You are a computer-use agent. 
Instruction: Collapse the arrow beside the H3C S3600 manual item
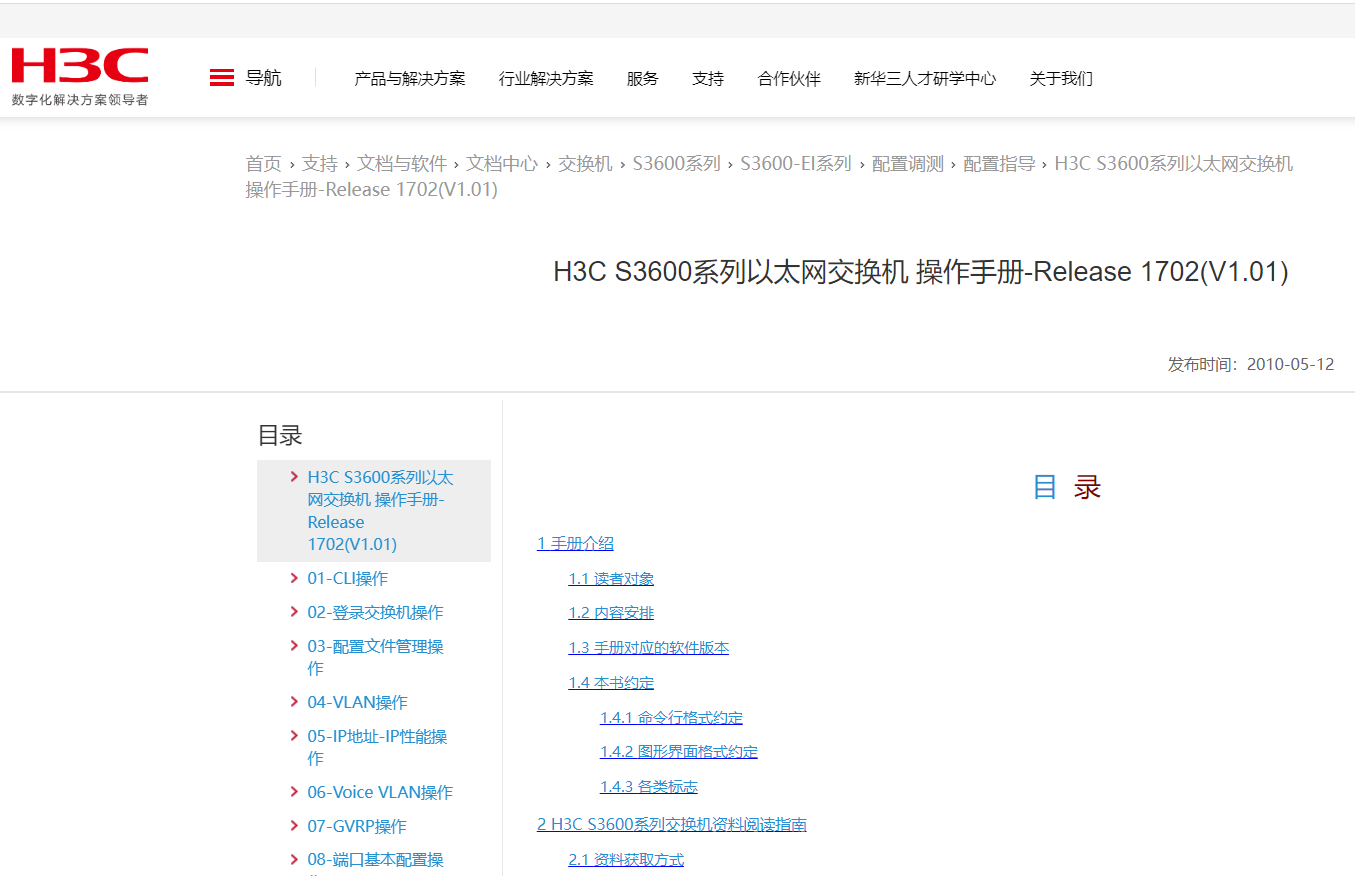tap(293, 477)
